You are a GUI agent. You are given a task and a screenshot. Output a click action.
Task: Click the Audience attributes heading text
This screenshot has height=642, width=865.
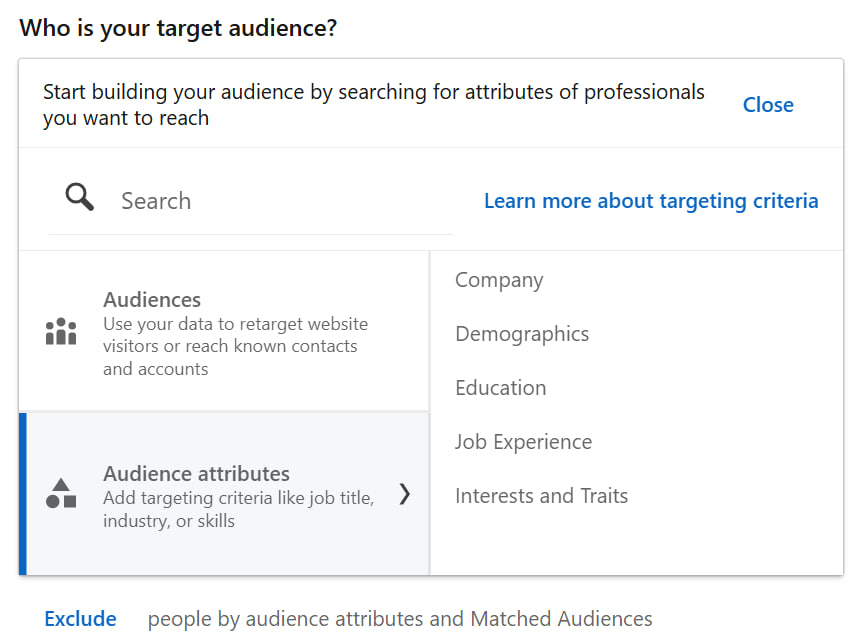[x=196, y=474]
